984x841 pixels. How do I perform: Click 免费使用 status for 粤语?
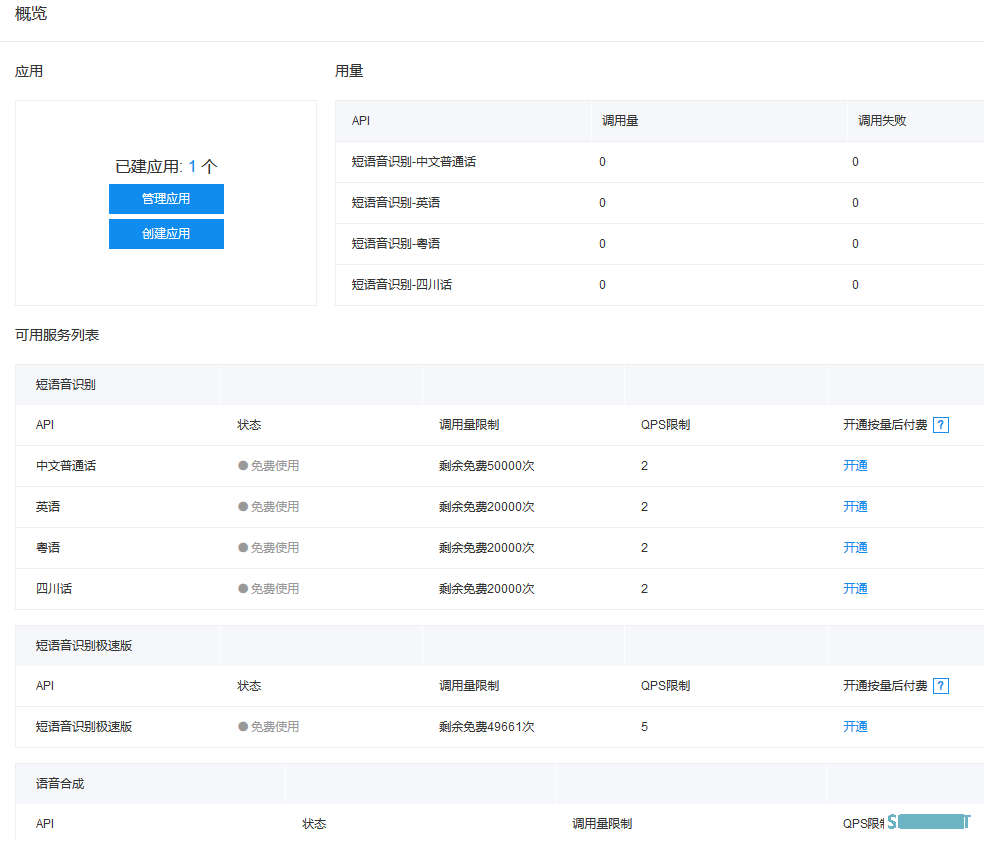[269, 547]
